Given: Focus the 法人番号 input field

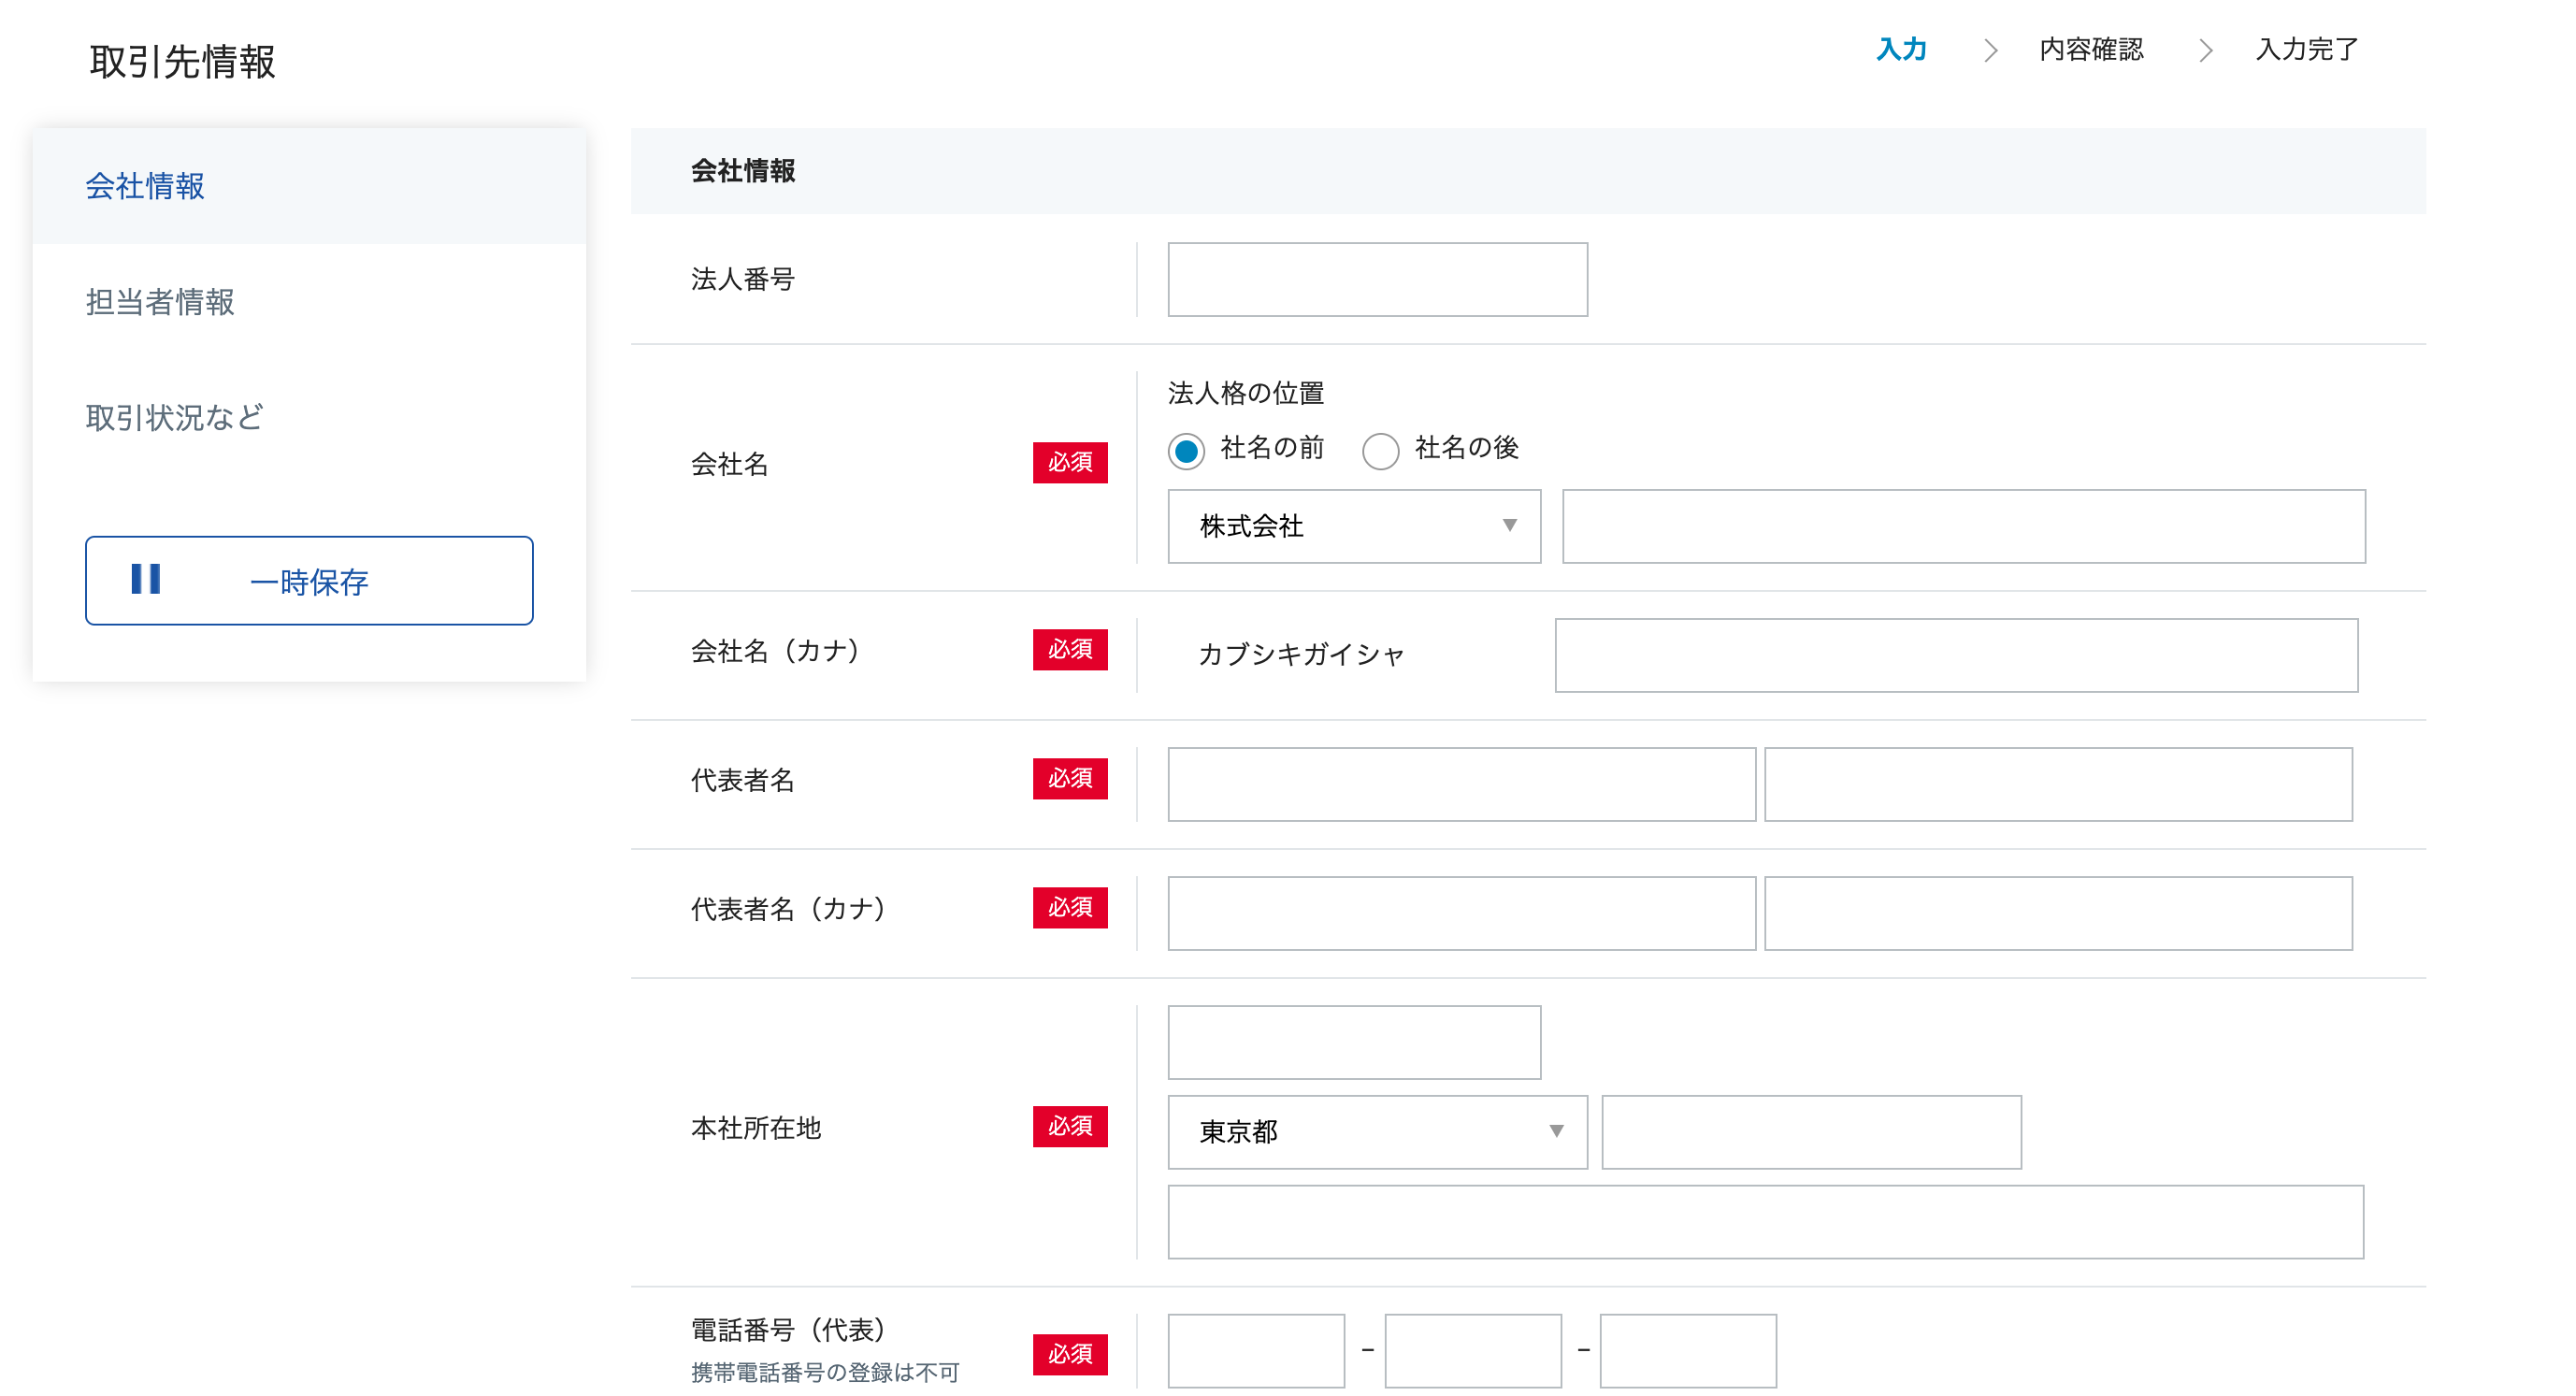Looking at the screenshot, I should pos(1377,279).
